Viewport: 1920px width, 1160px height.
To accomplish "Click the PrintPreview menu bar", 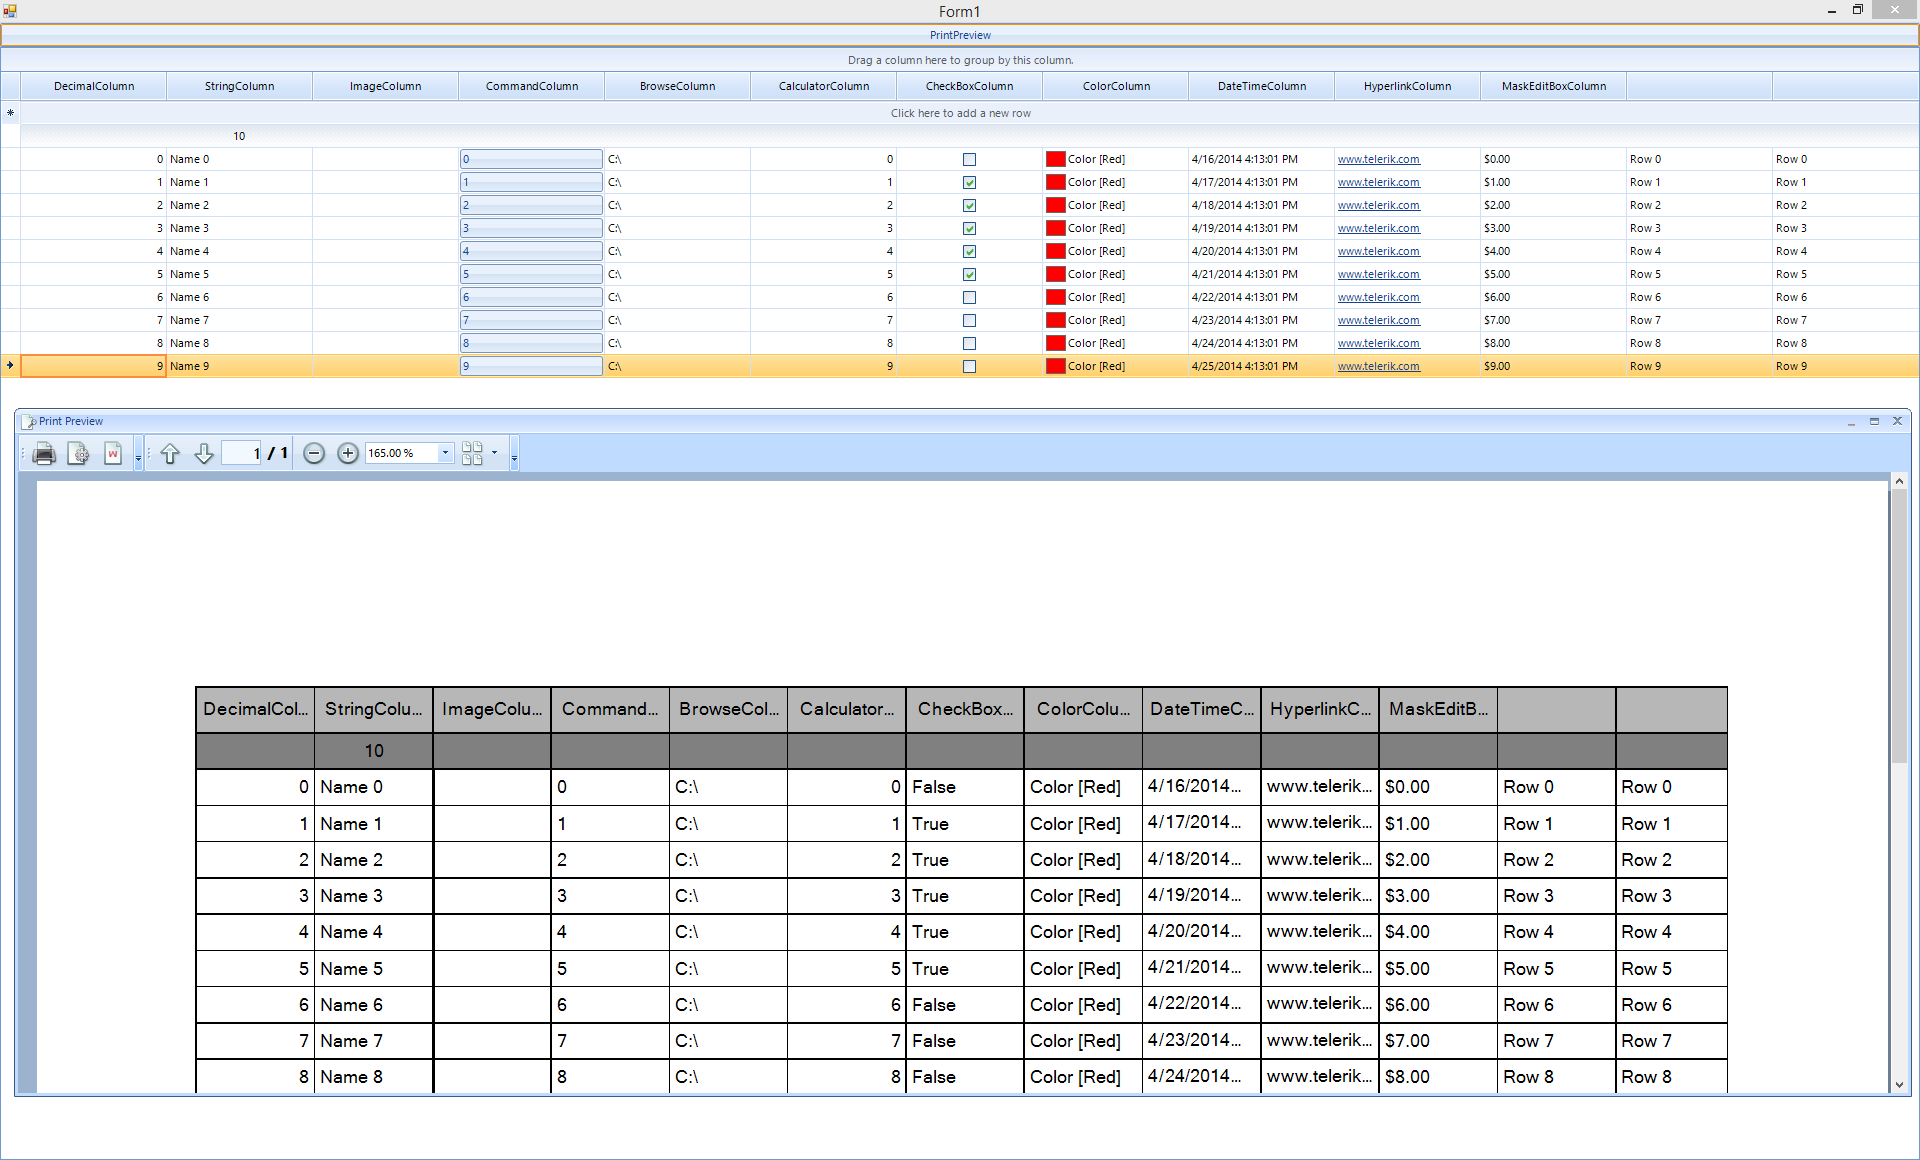I will point(960,35).
